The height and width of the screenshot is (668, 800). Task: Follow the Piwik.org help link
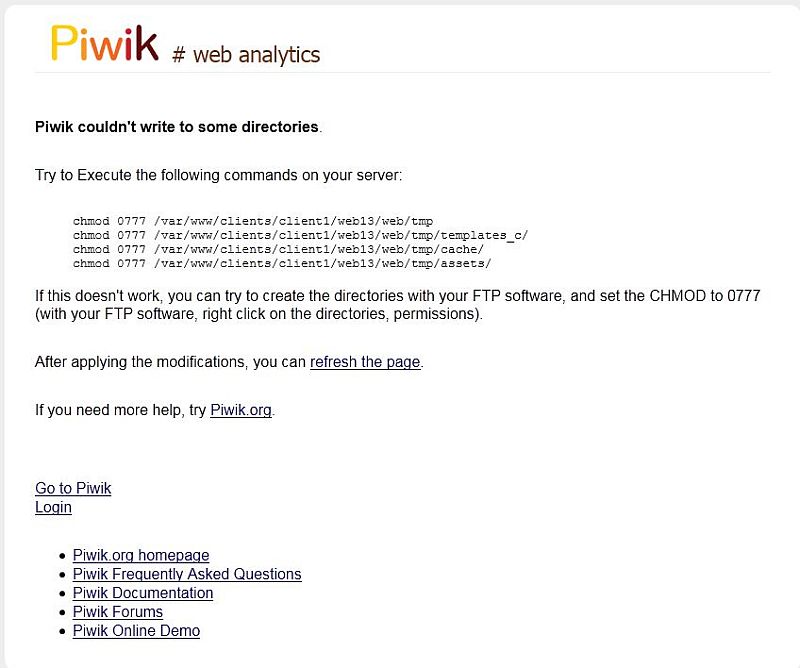[241, 410]
